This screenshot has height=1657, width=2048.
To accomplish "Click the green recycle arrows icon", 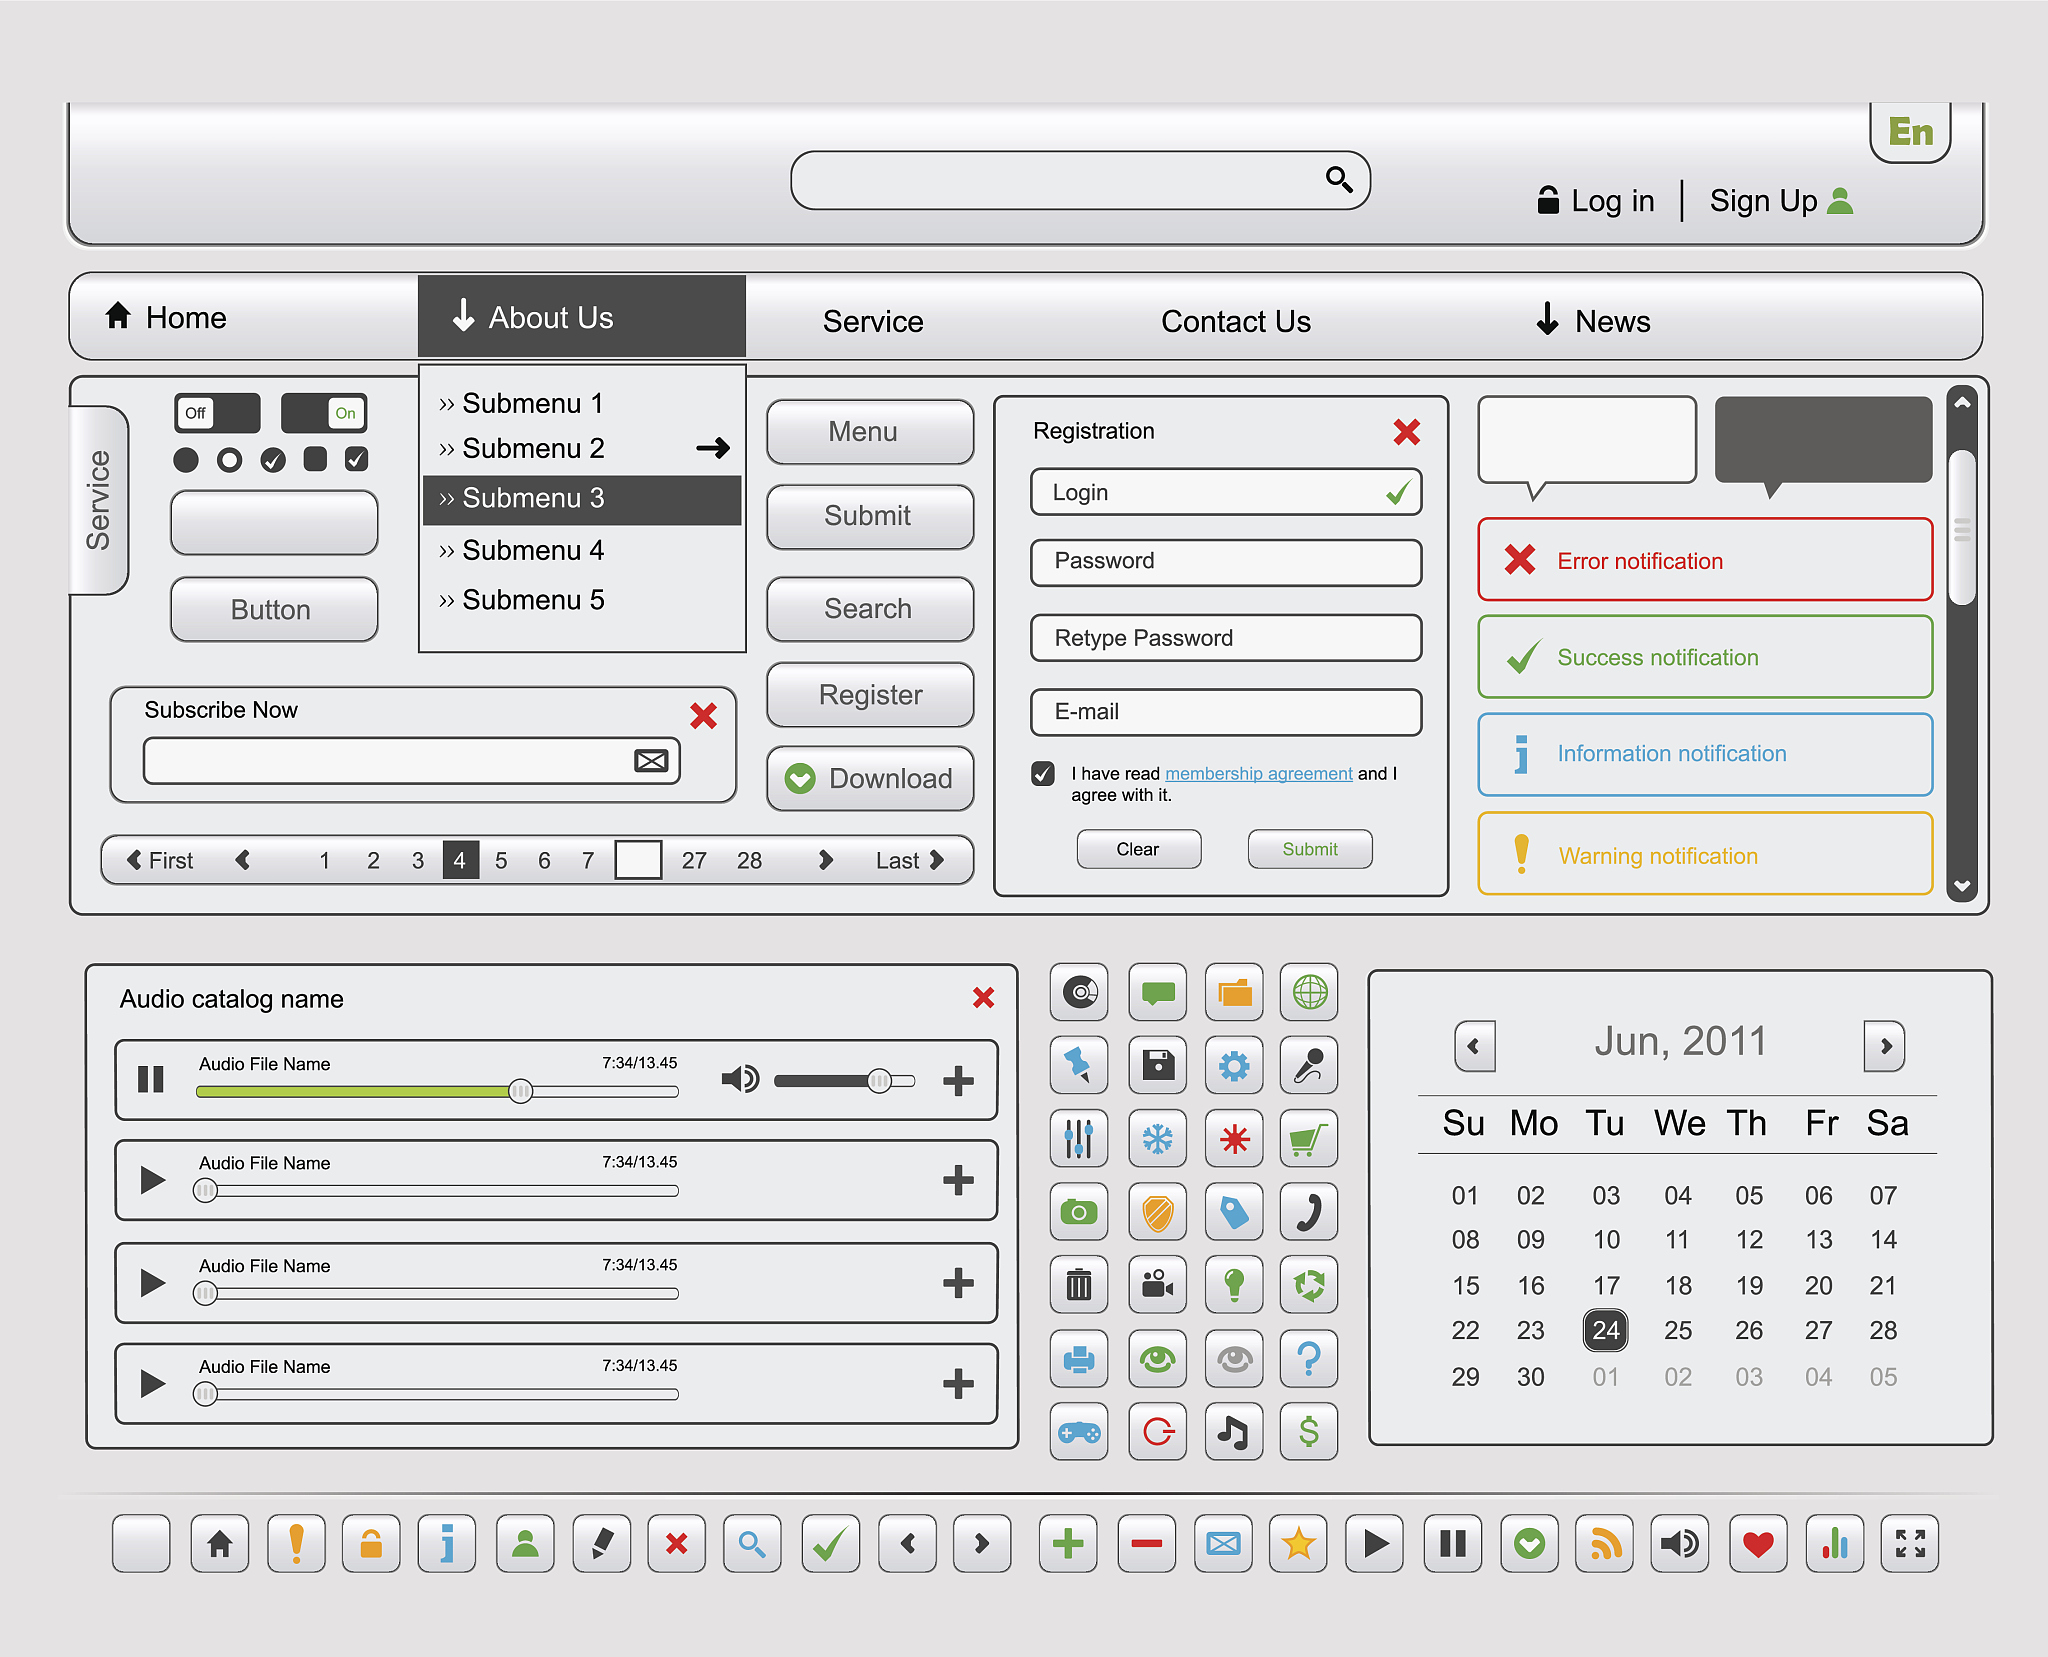I will point(1308,1285).
